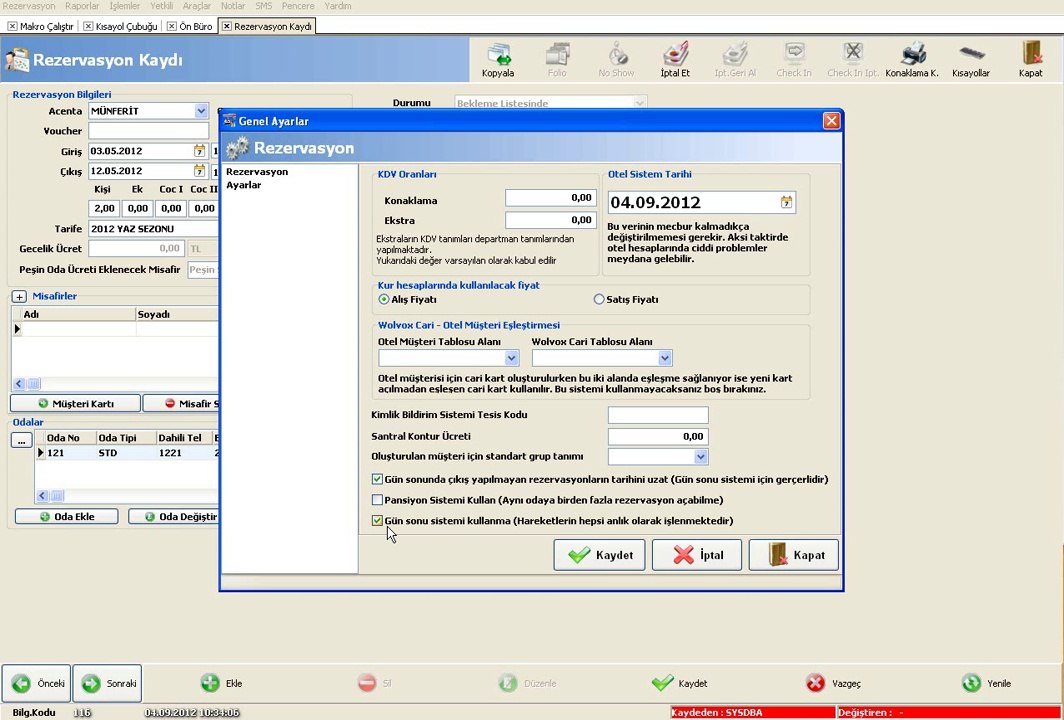1064x720 pixels.
Task: Open the Giriş date calendar picker
Action: 200,151
